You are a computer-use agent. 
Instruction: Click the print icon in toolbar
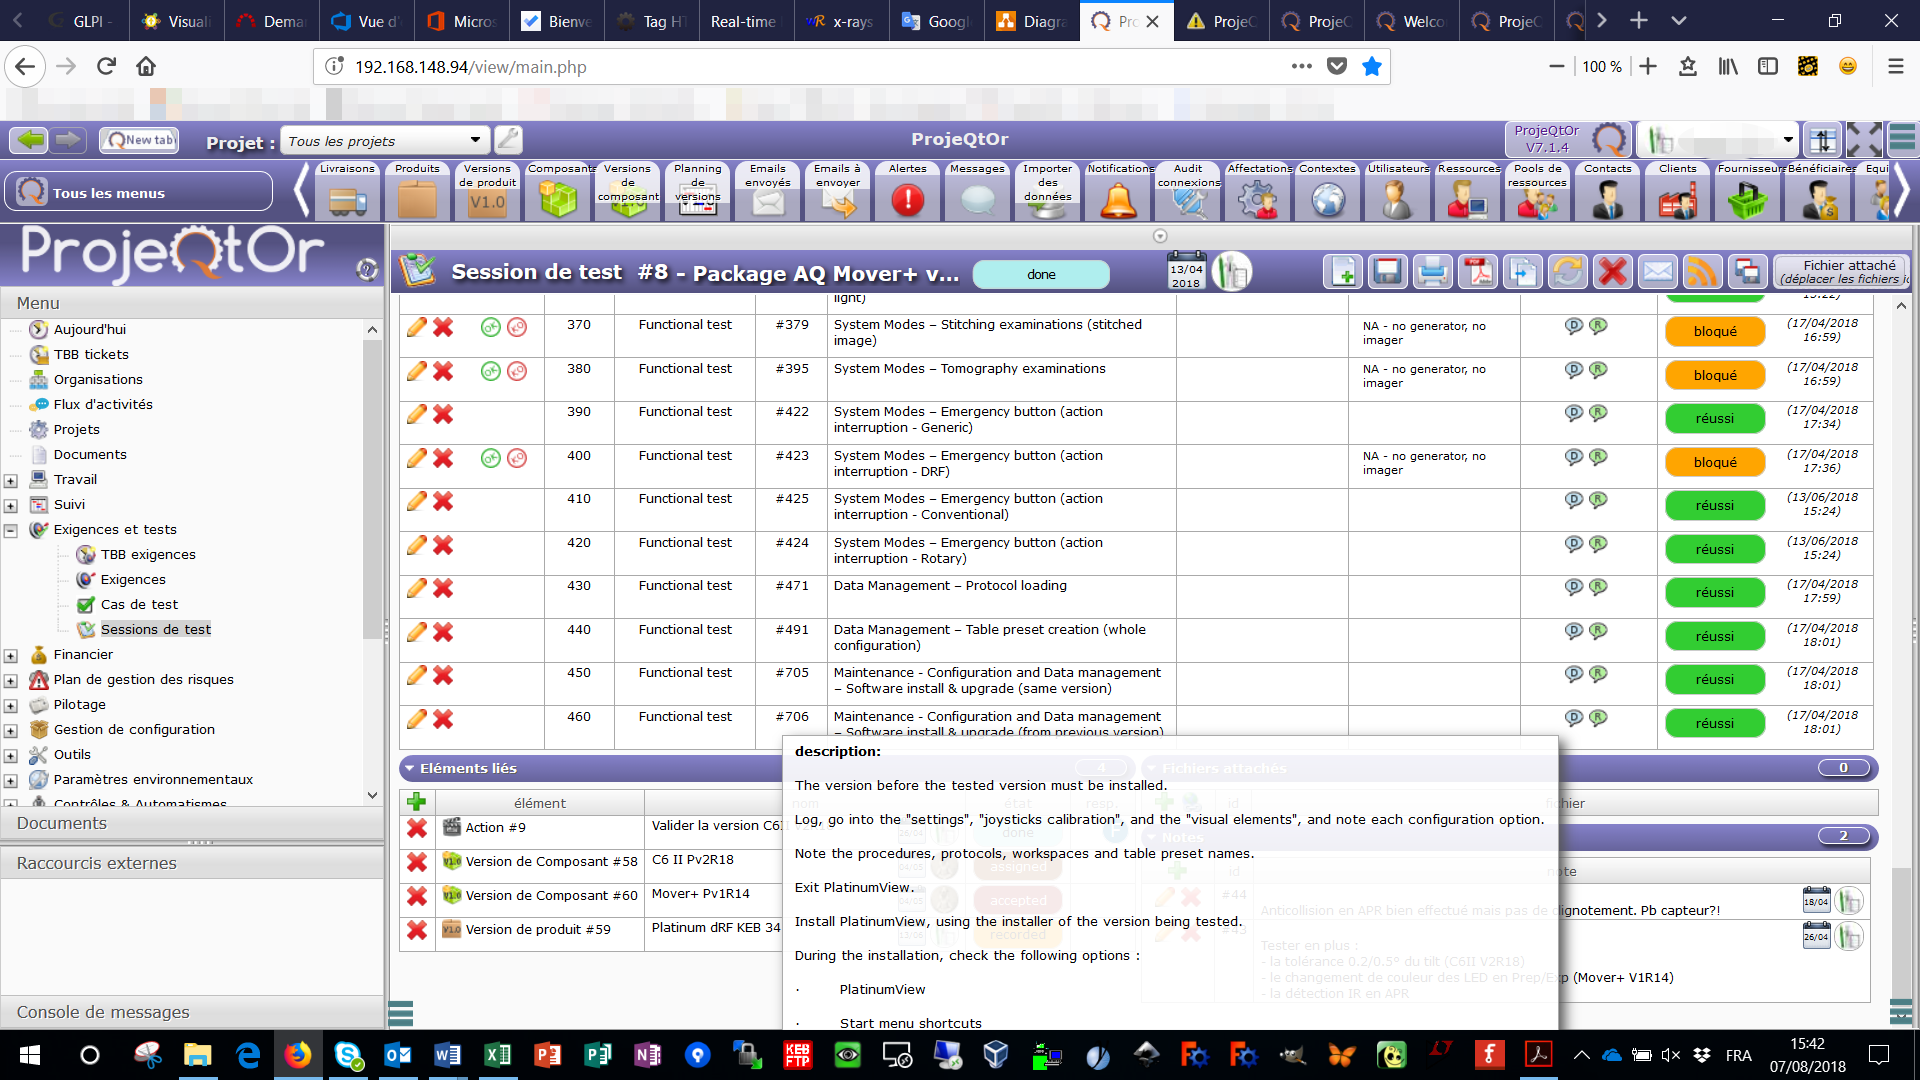[1432, 272]
